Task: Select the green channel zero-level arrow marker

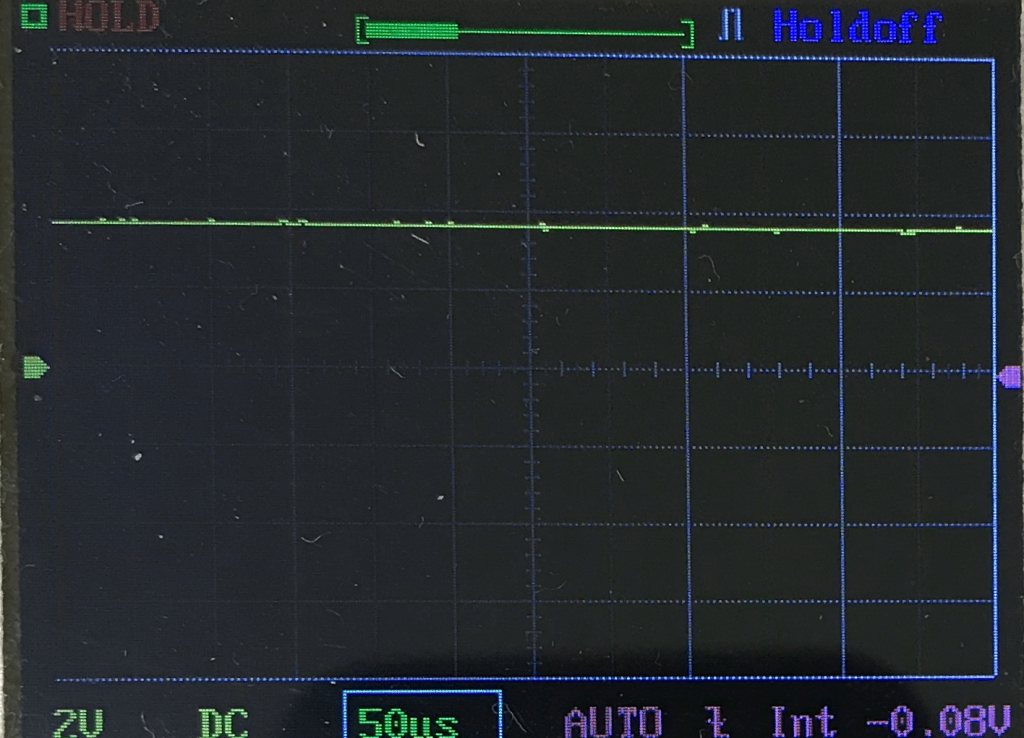Action: point(35,367)
